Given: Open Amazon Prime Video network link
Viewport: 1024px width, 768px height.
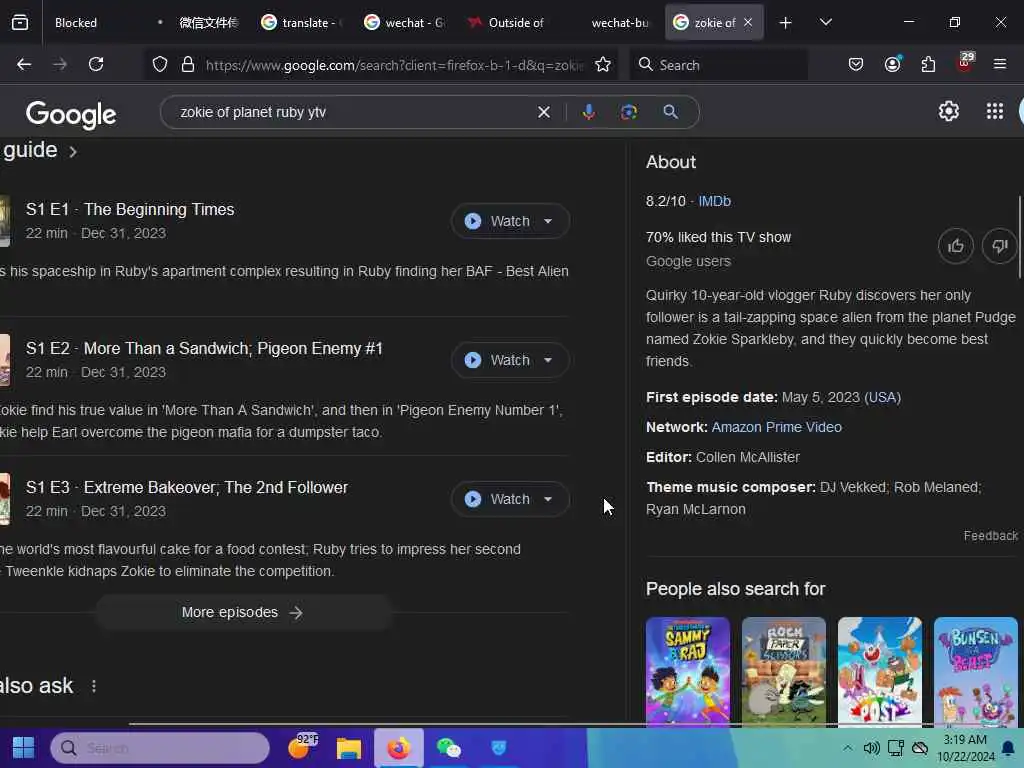Looking at the screenshot, I should click(x=776, y=427).
